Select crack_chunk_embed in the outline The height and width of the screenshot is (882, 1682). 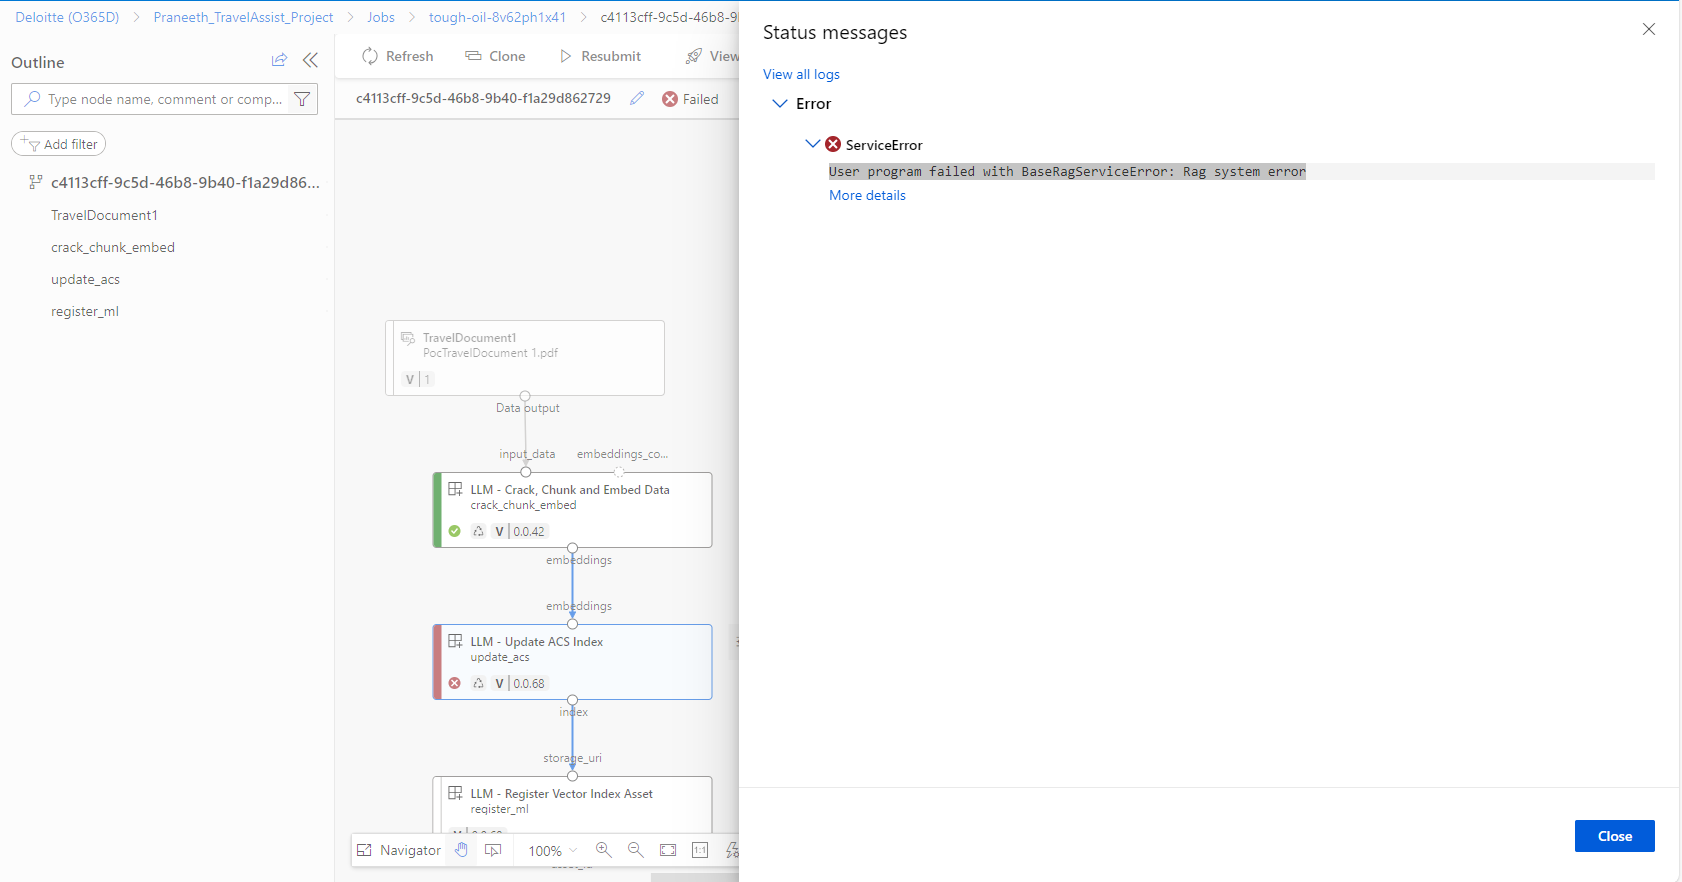113,247
